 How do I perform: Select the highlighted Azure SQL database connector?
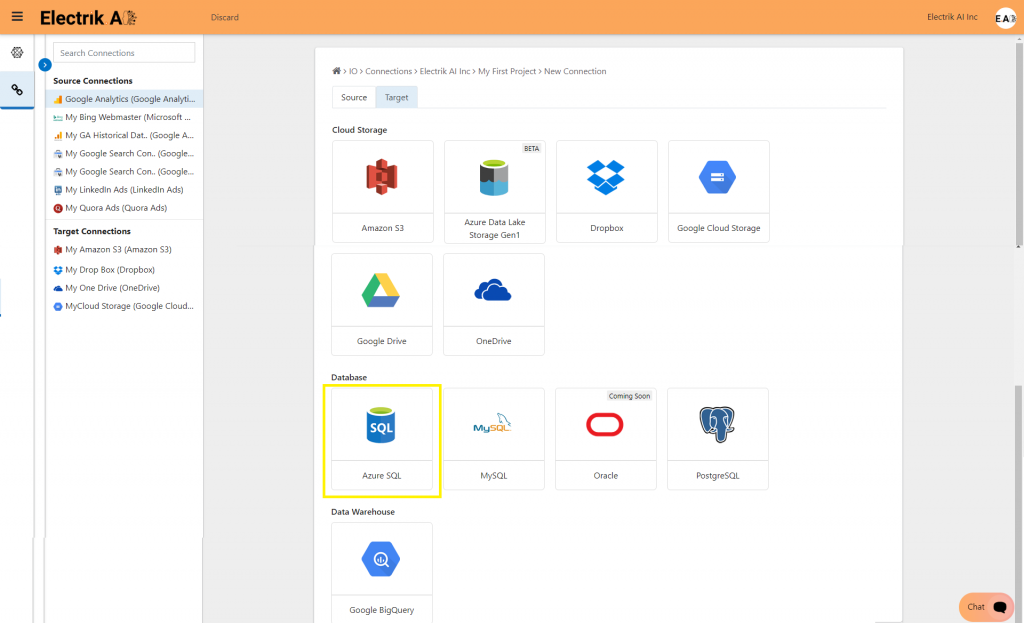(x=382, y=438)
